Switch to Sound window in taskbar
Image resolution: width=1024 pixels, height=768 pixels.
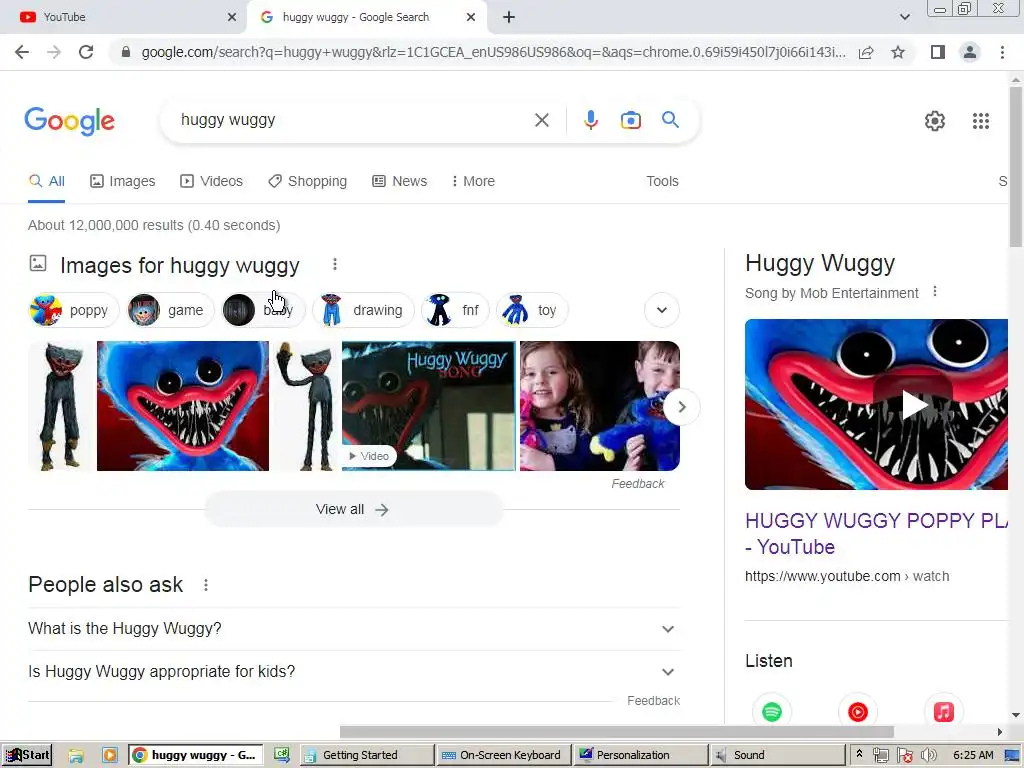click(x=777, y=755)
